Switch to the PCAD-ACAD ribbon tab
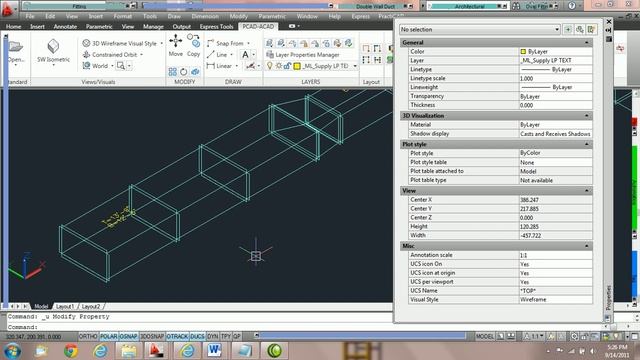Viewport: 640px width, 360px height. [258, 26]
